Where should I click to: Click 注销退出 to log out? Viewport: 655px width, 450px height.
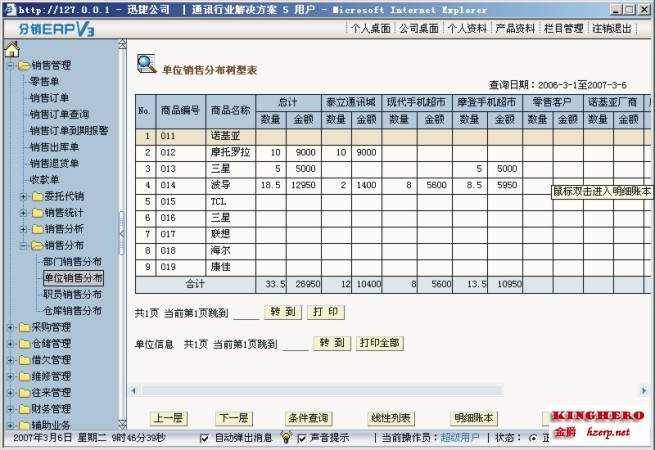612,28
